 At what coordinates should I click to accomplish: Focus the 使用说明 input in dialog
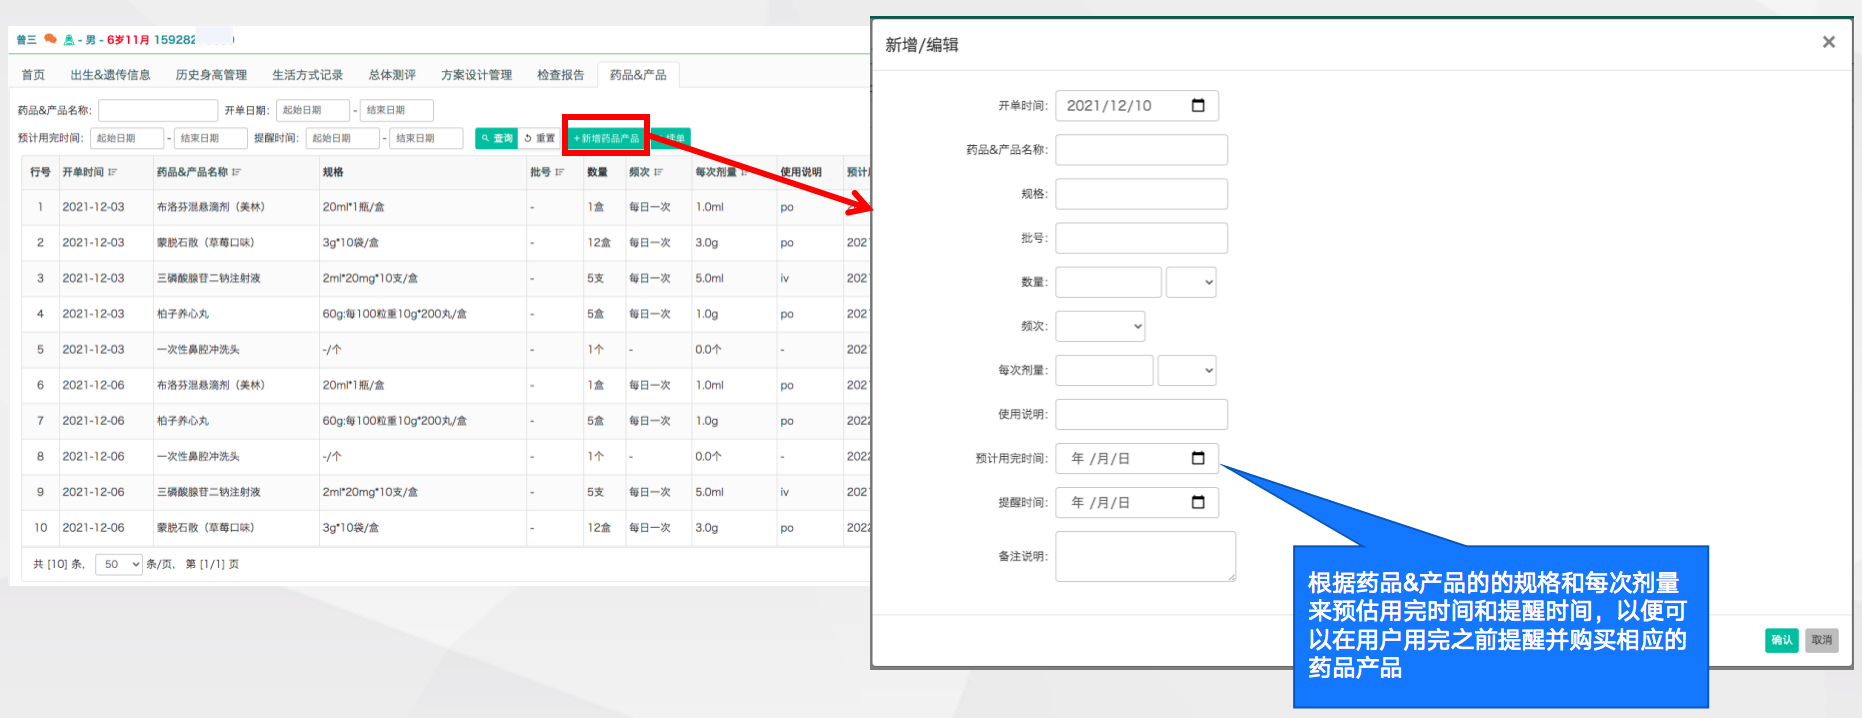[1141, 414]
